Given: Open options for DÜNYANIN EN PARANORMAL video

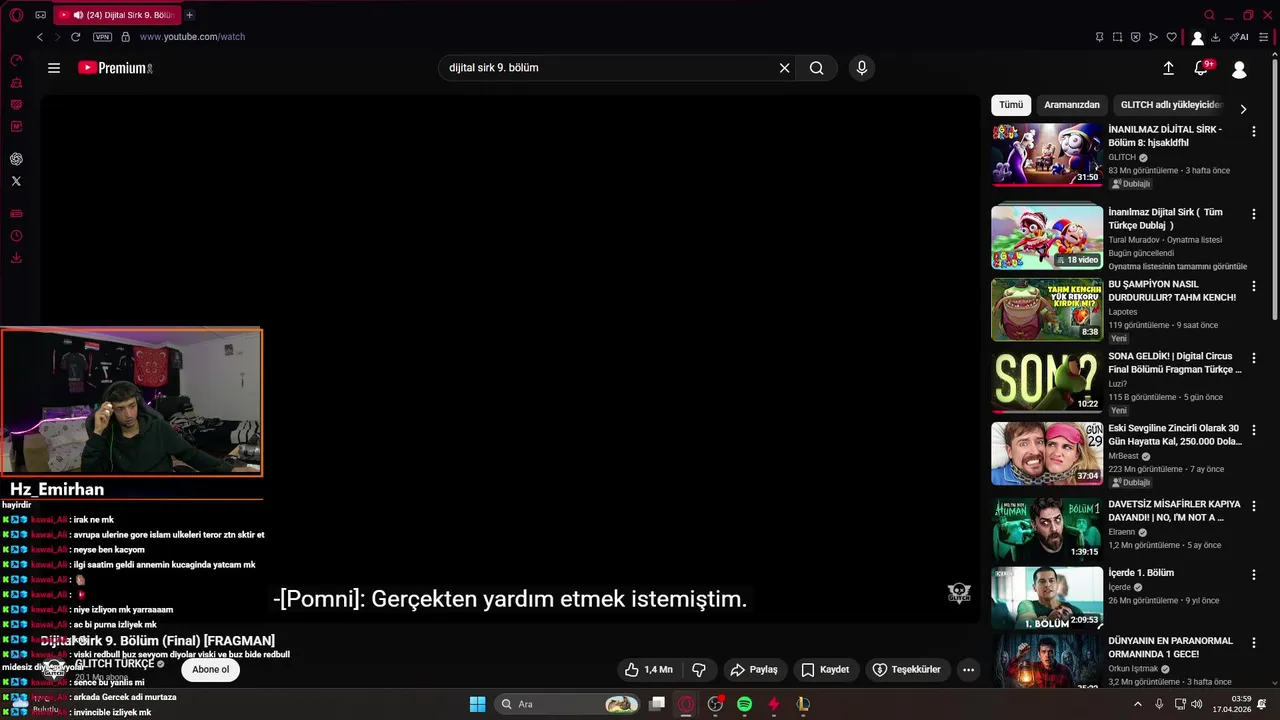Looking at the screenshot, I should pyautogui.click(x=1254, y=643).
